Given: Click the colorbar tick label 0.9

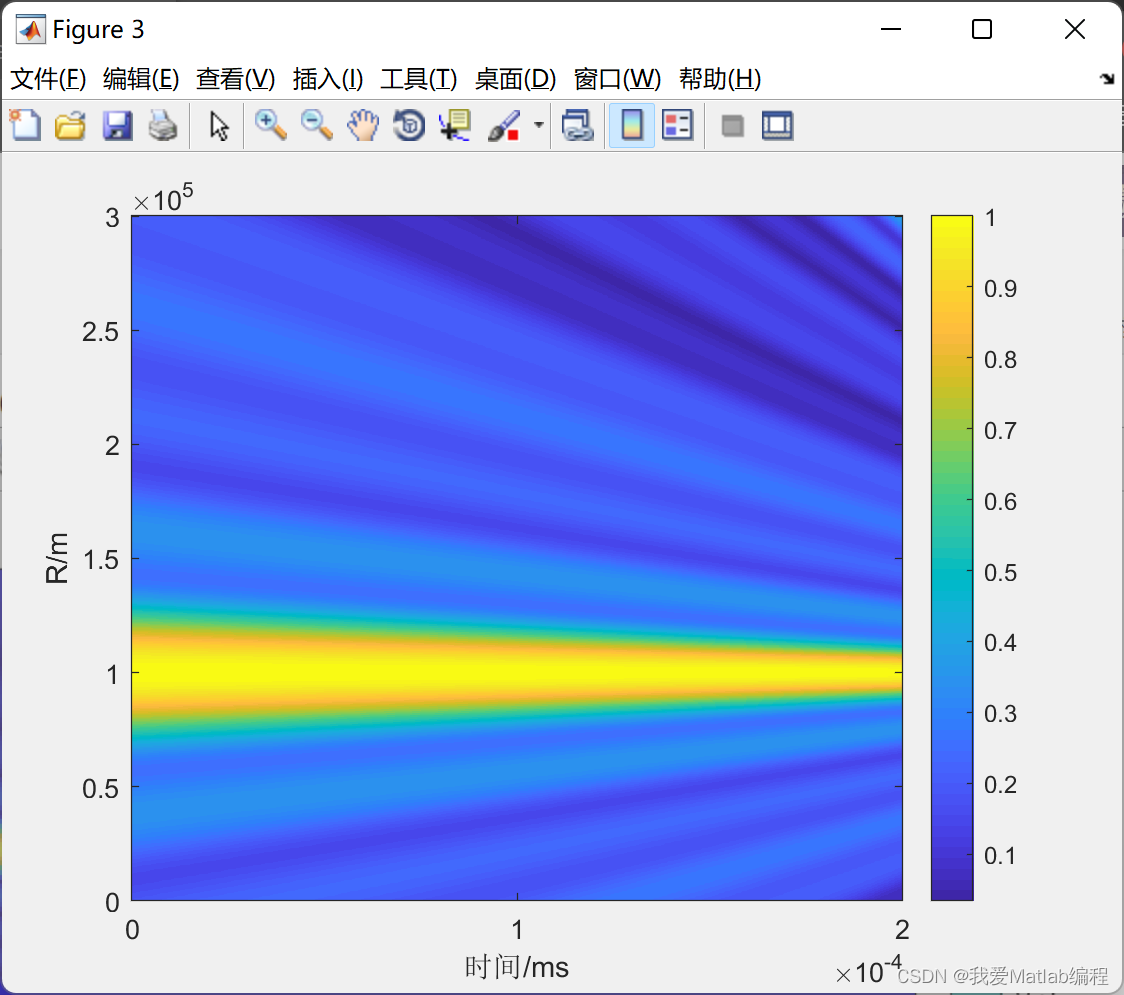Looking at the screenshot, I should [1000, 288].
